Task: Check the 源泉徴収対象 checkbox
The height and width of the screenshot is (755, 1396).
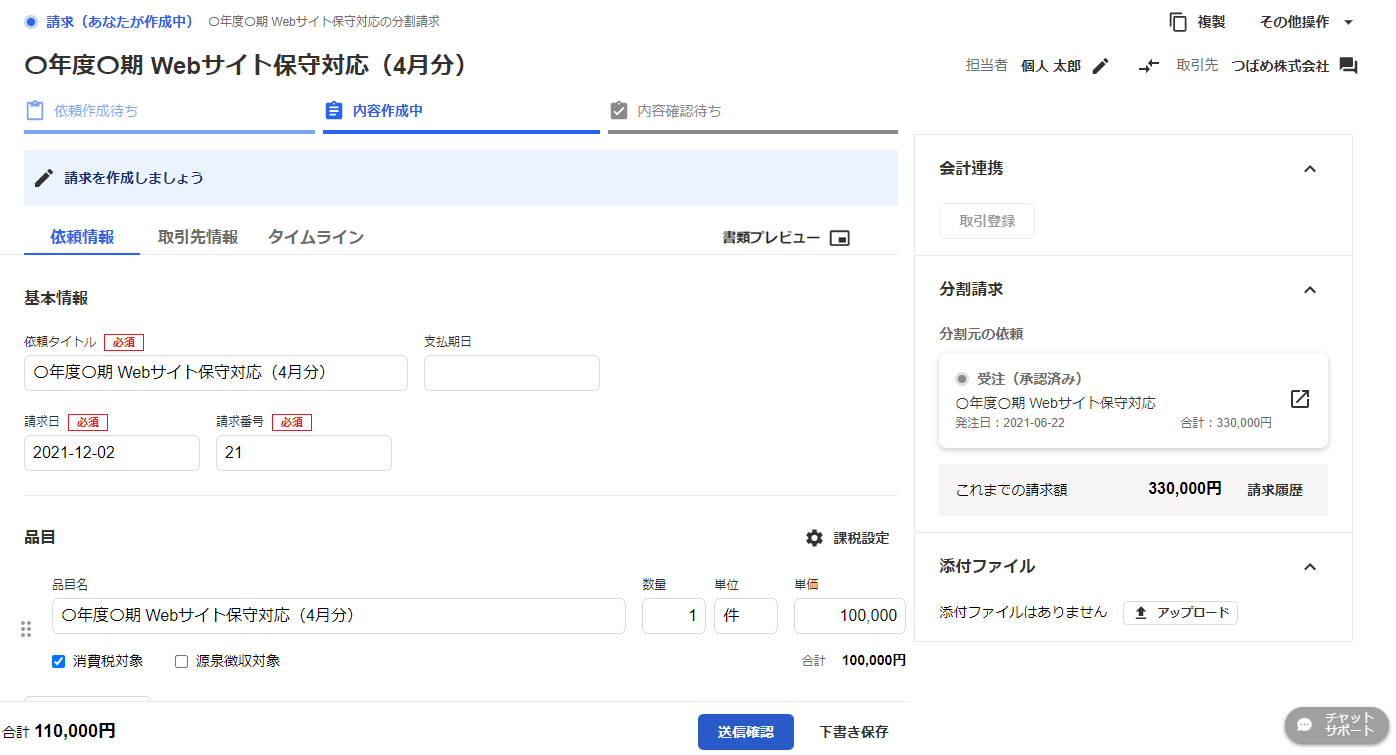Action: point(181,661)
